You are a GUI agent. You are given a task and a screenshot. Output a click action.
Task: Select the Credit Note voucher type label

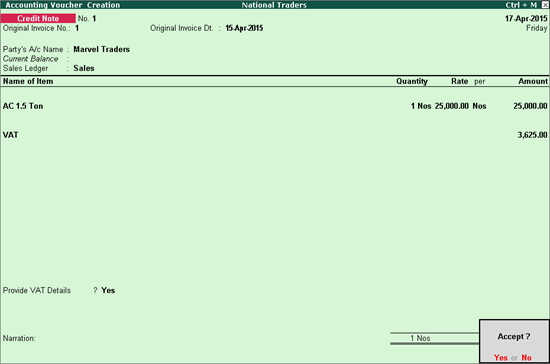pyautogui.click(x=38, y=18)
